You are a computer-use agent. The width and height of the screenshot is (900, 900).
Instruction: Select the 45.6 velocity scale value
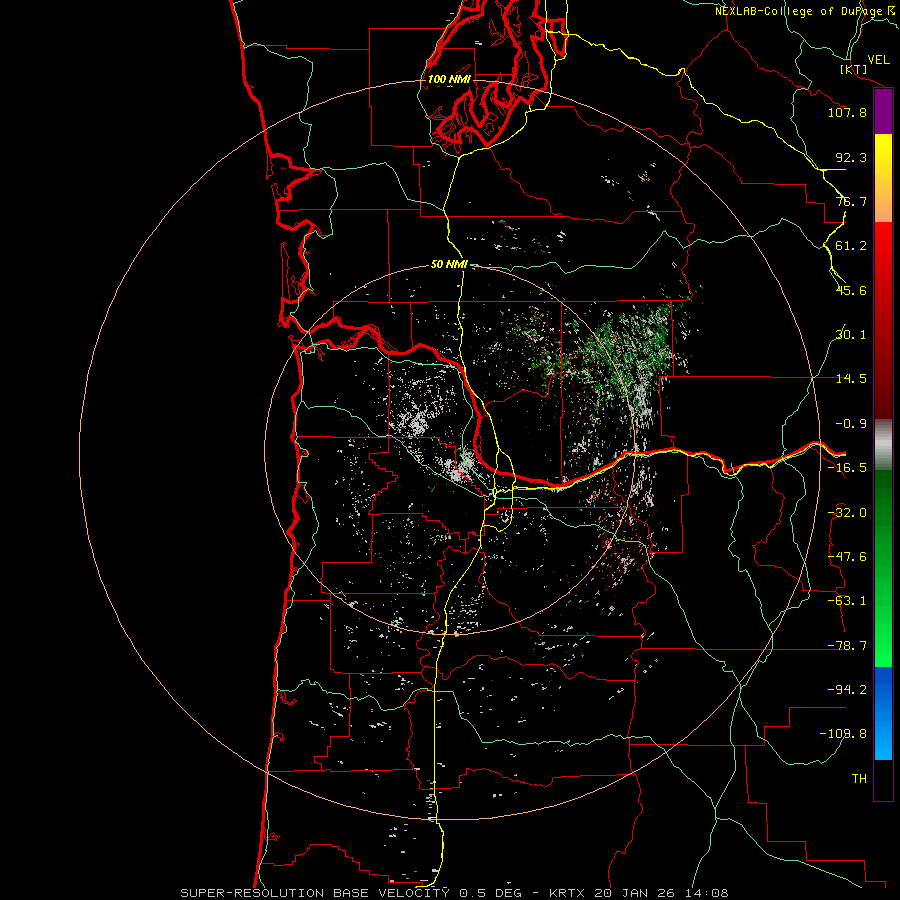point(851,290)
